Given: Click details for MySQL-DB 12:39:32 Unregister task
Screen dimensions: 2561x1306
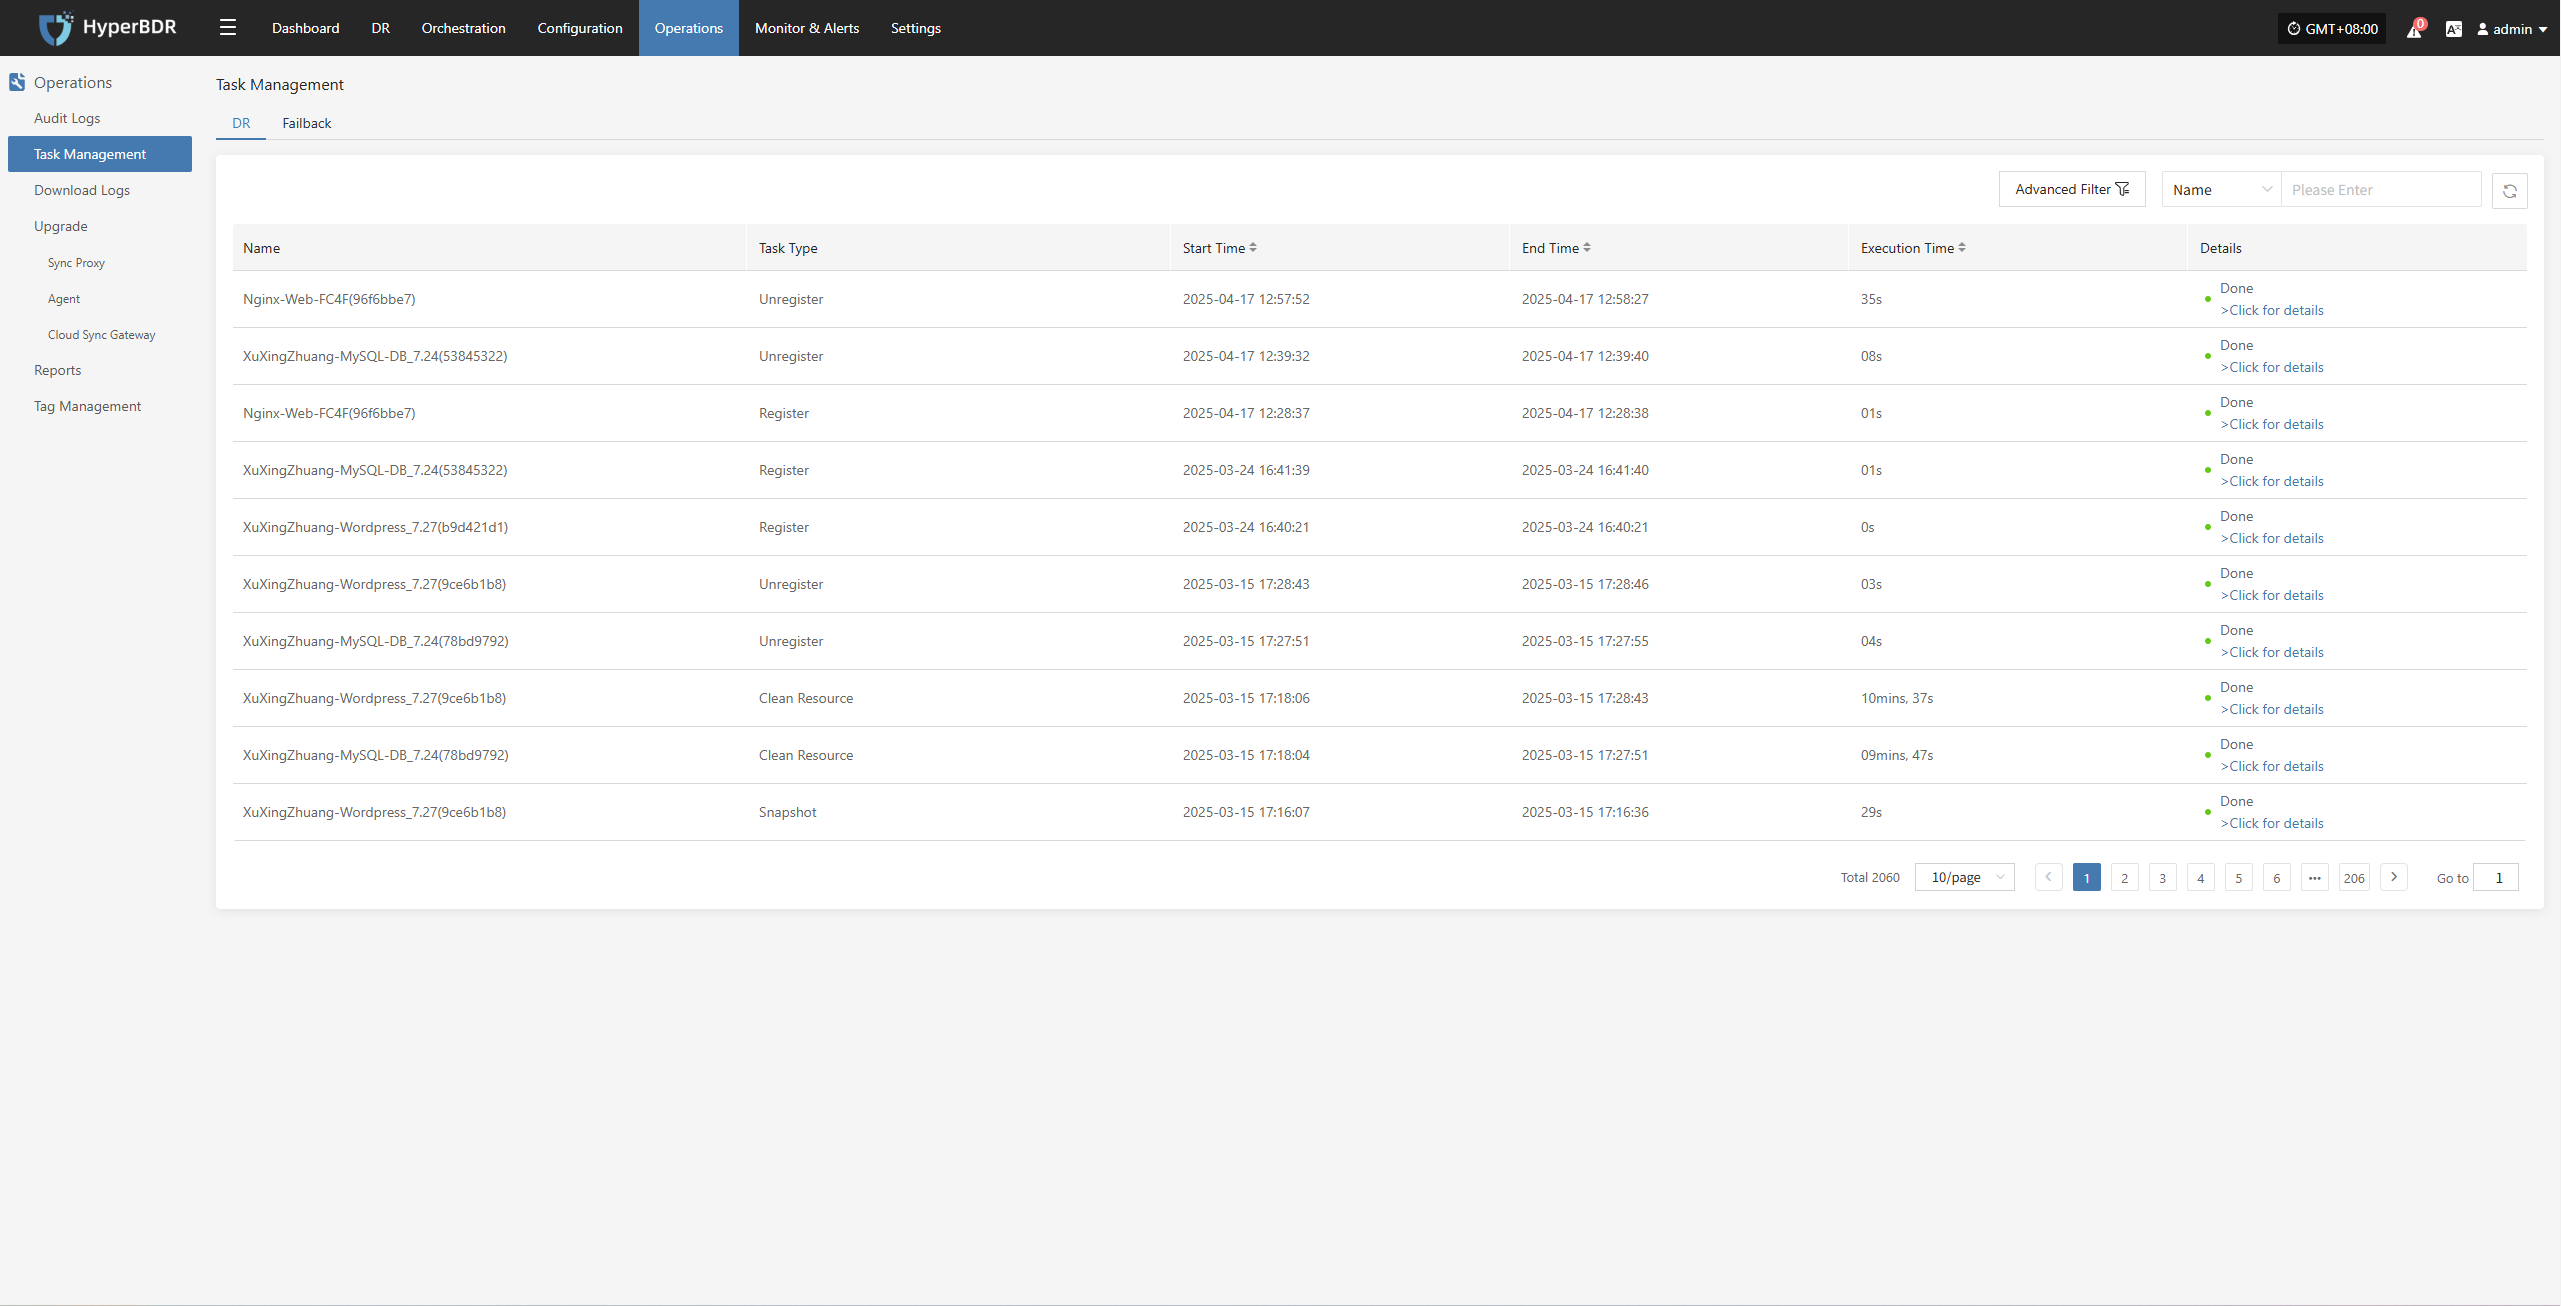Looking at the screenshot, I should [x=2272, y=367].
